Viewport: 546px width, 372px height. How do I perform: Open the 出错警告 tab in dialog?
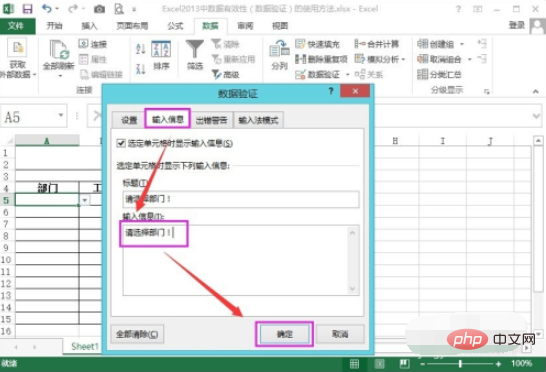pos(212,120)
